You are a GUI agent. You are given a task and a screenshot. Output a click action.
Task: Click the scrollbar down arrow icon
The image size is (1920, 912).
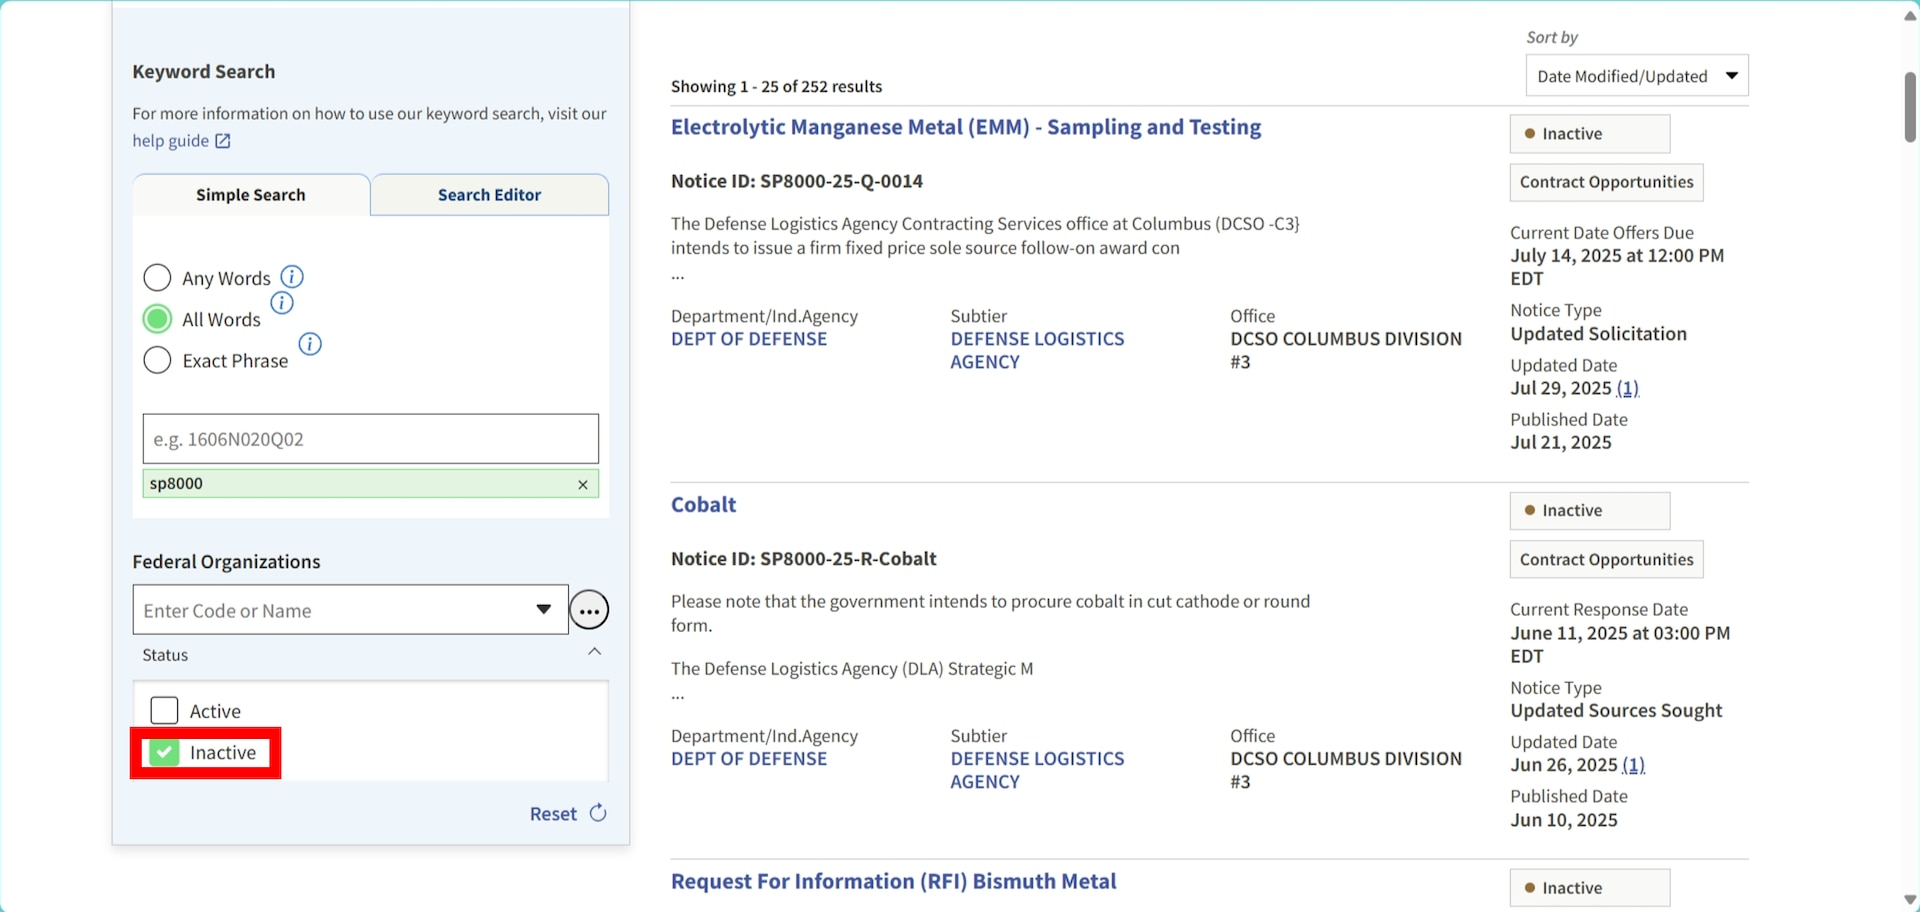1909,898
